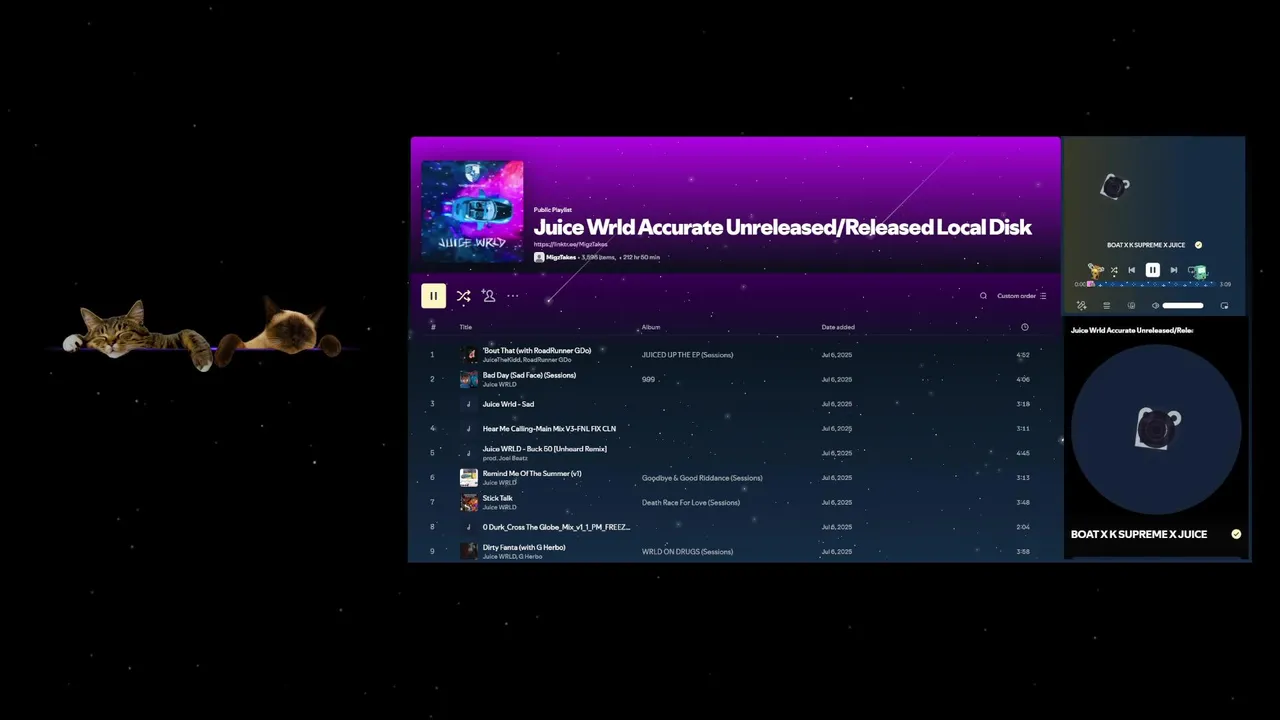Open the playlist three-dots more options menu
The height and width of the screenshot is (720, 1280).
tap(513, 296)
